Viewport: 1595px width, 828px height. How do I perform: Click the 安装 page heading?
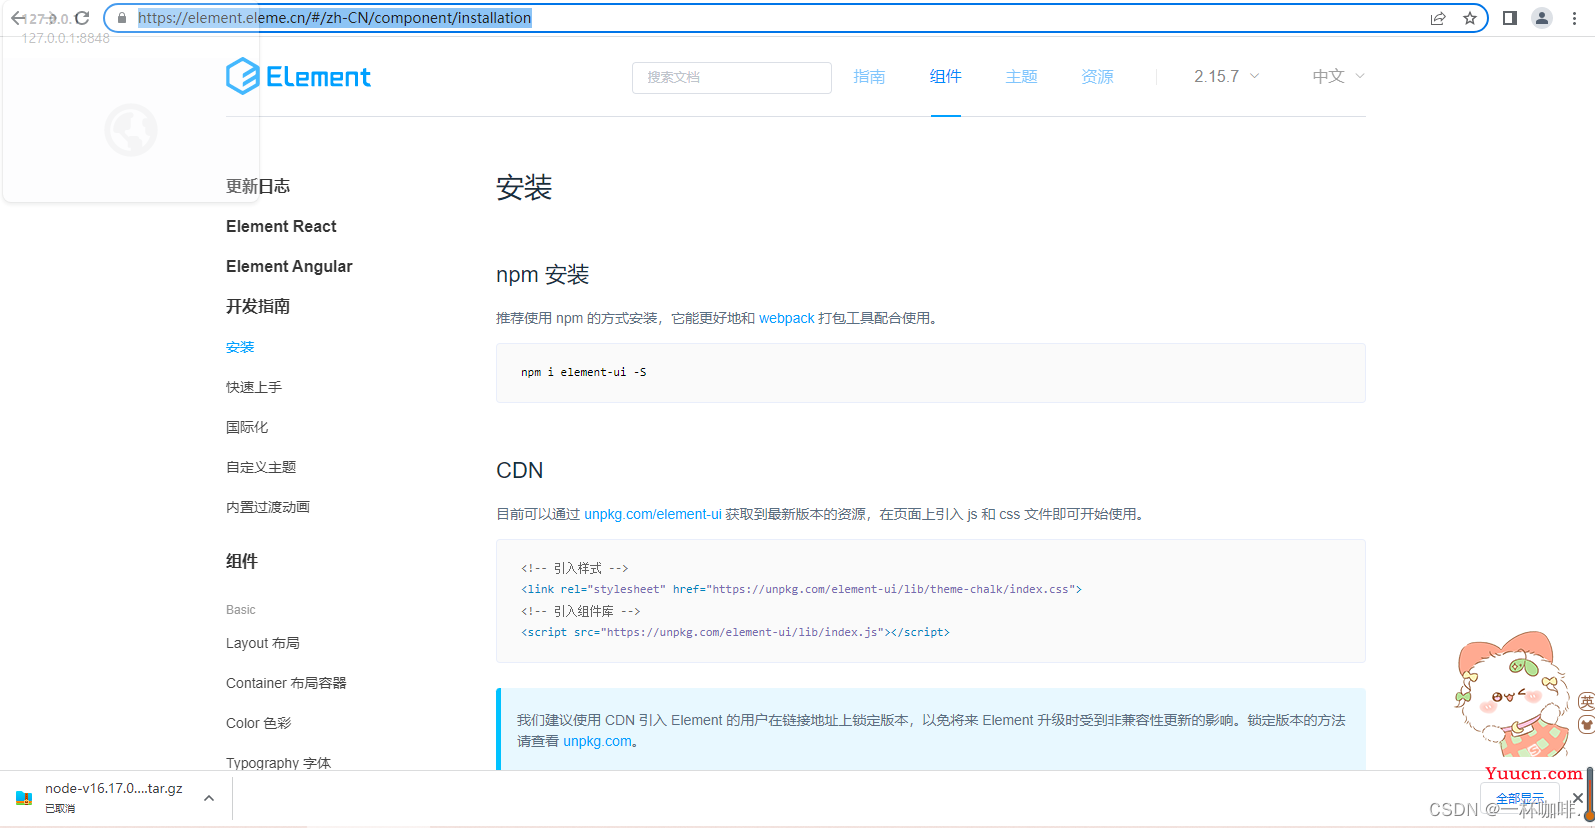pos(524,187)
